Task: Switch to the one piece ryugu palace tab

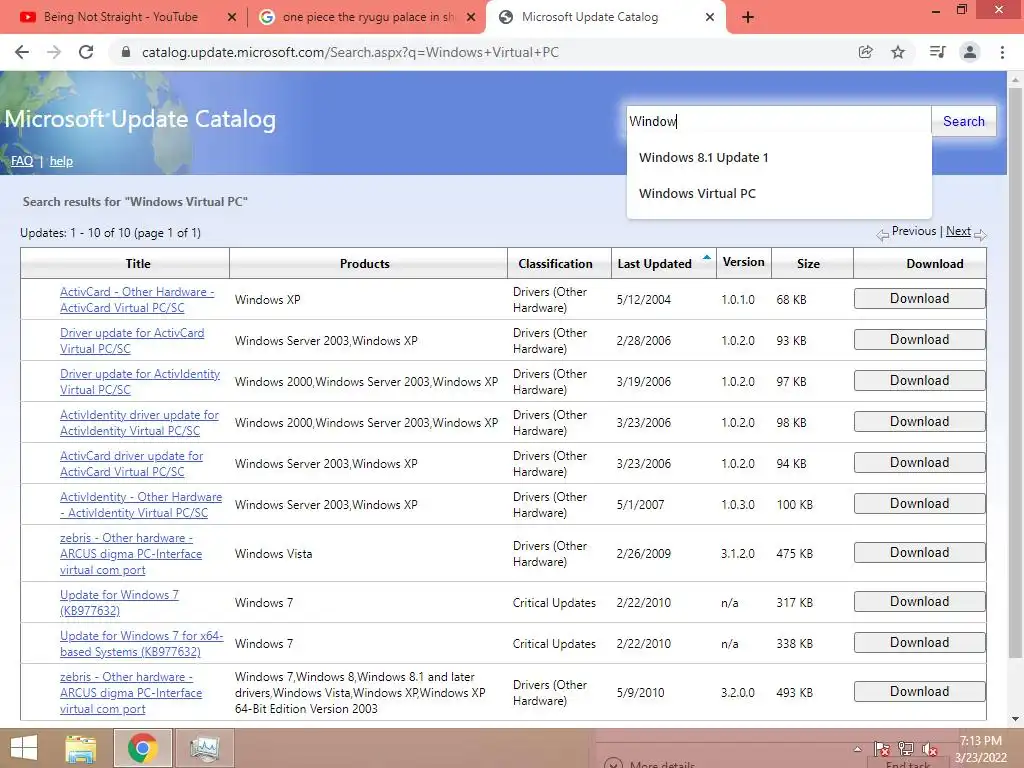Action: point(368,17)
